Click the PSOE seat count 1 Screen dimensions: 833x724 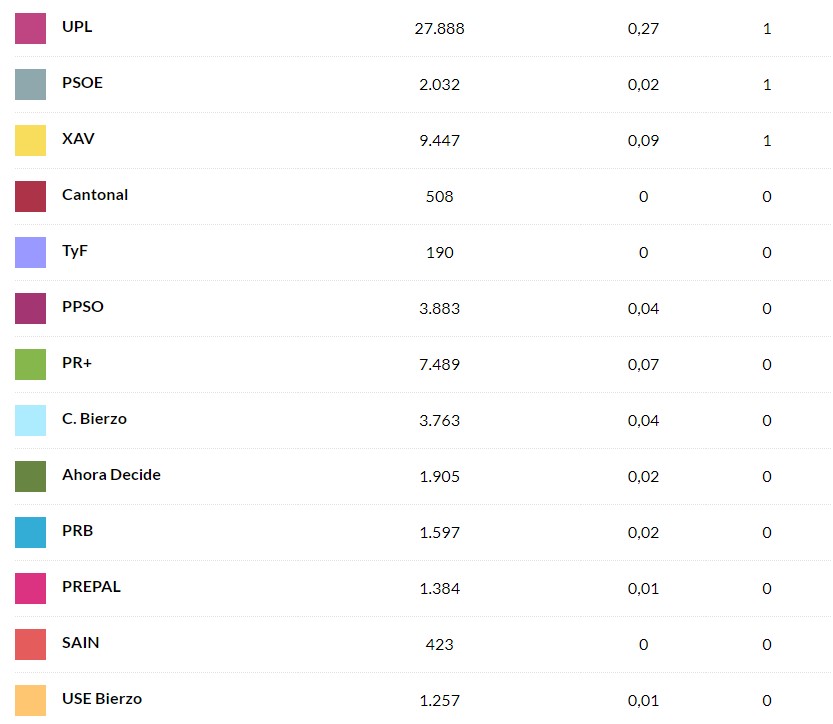point(767,84)
